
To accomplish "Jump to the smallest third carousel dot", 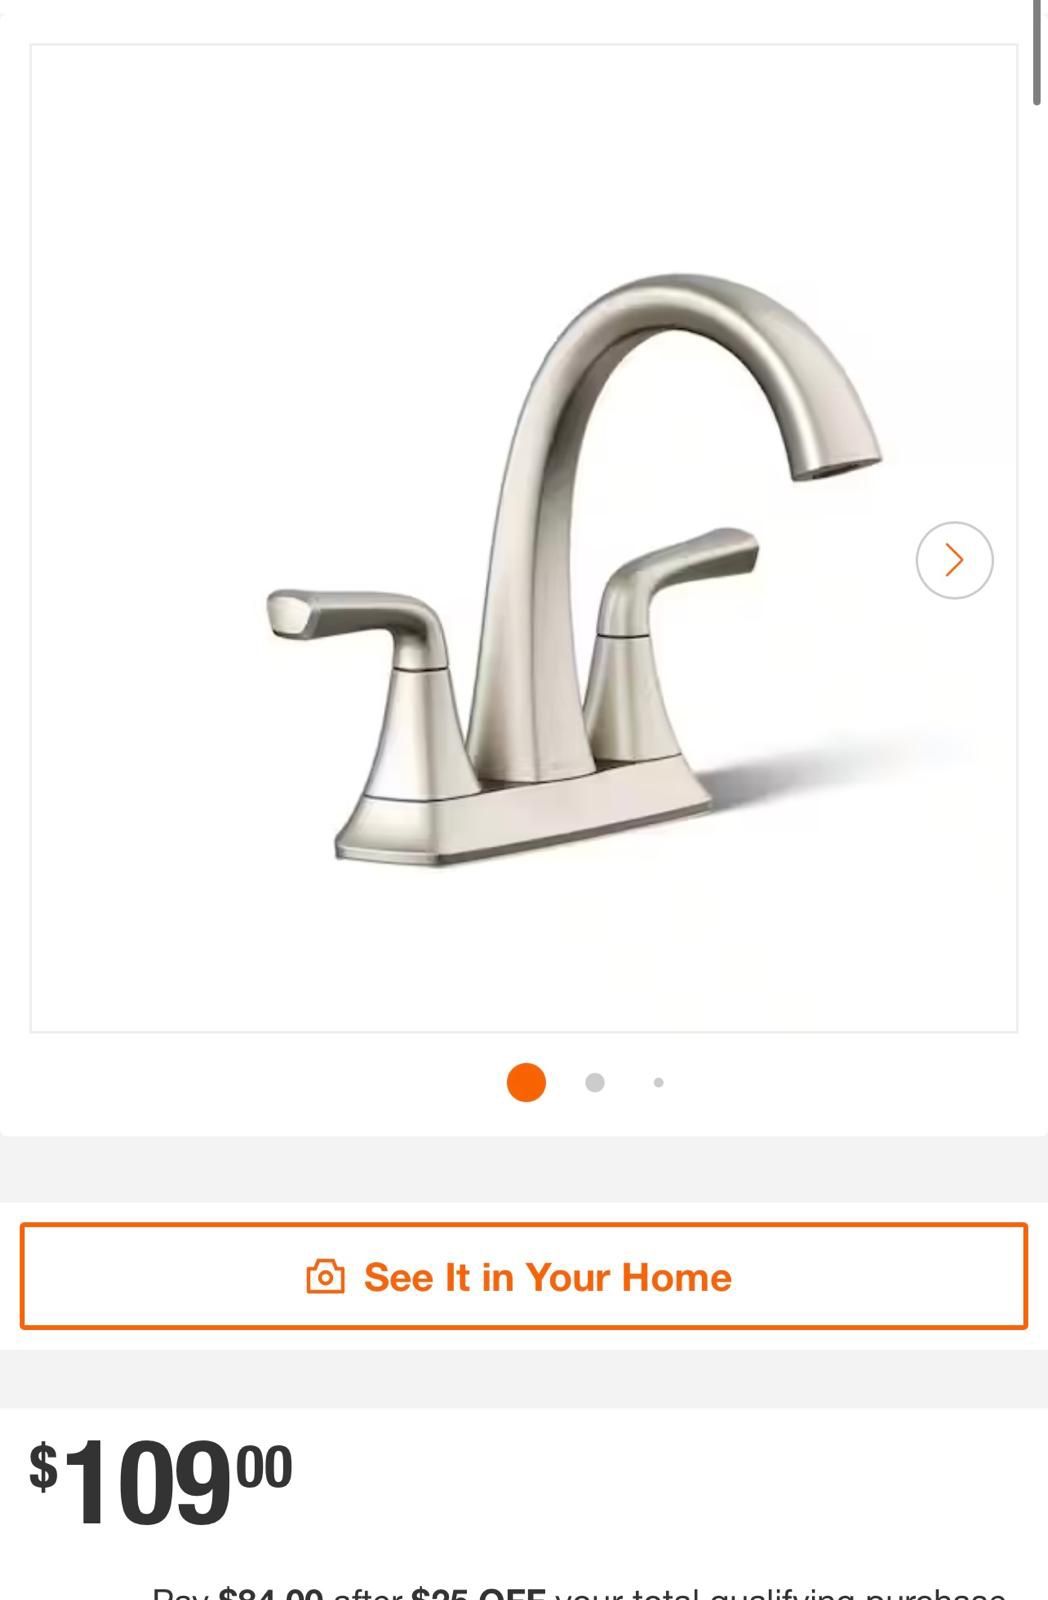I will (658, 1082).
